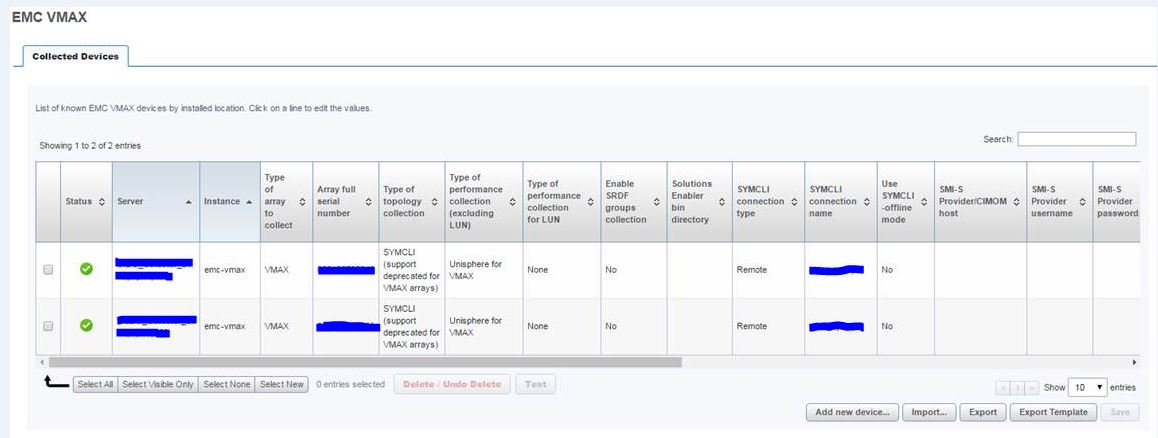Sort by Type of topology collection
1158x438 pixels.
pyautogui.click(x=434, y=202)
